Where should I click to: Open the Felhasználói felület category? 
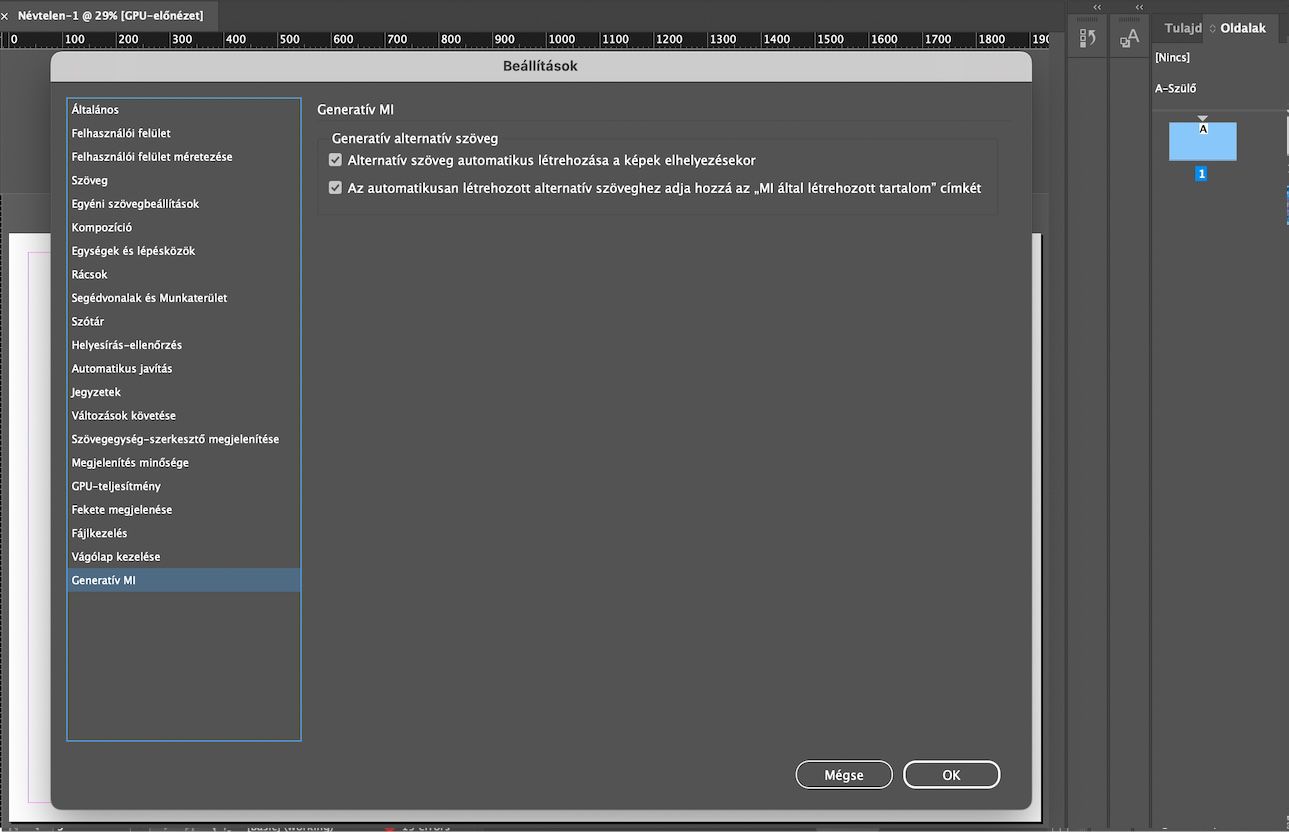(184, 133)
